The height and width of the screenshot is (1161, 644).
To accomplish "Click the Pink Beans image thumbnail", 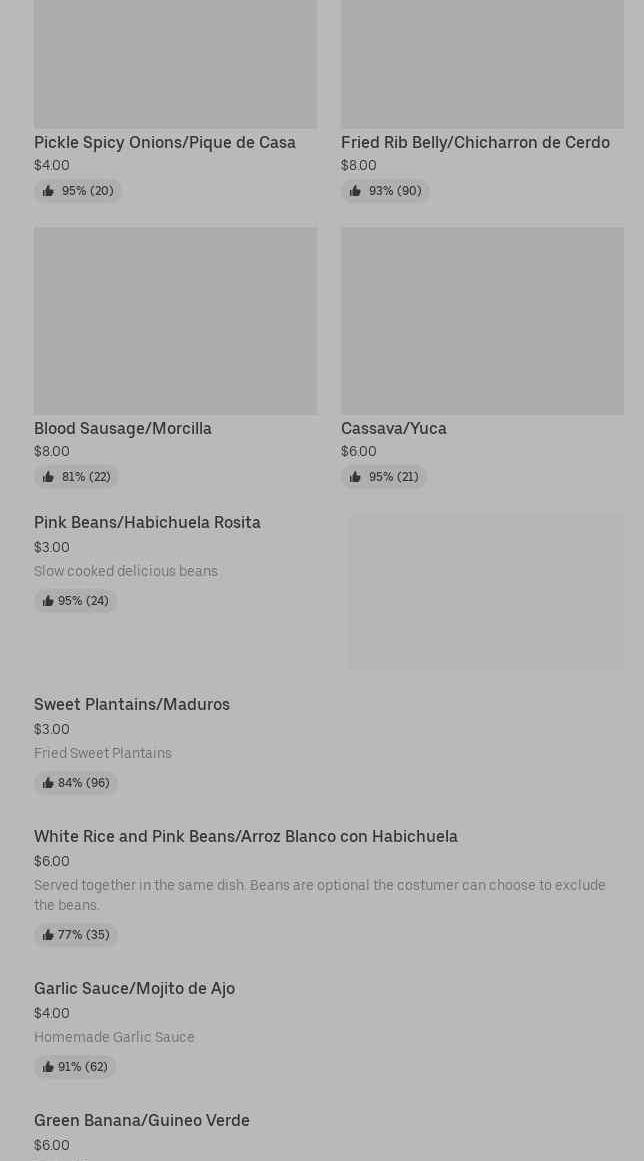I will [x=486, y=592].
